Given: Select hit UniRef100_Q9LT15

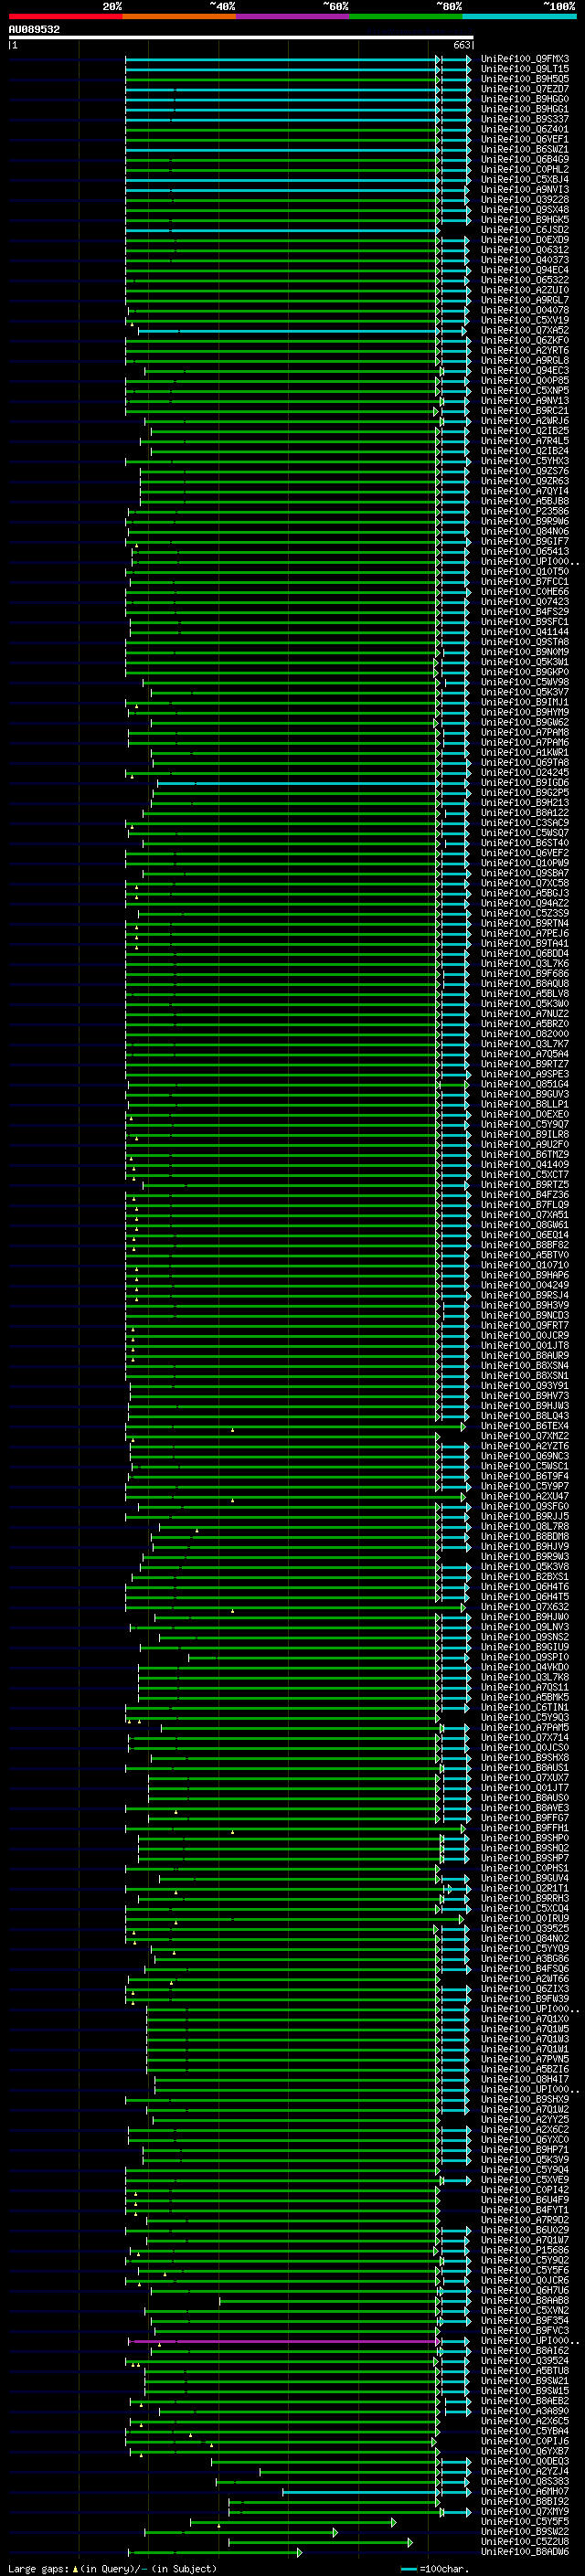Looking at the screenshot, I should coord(524,69).
